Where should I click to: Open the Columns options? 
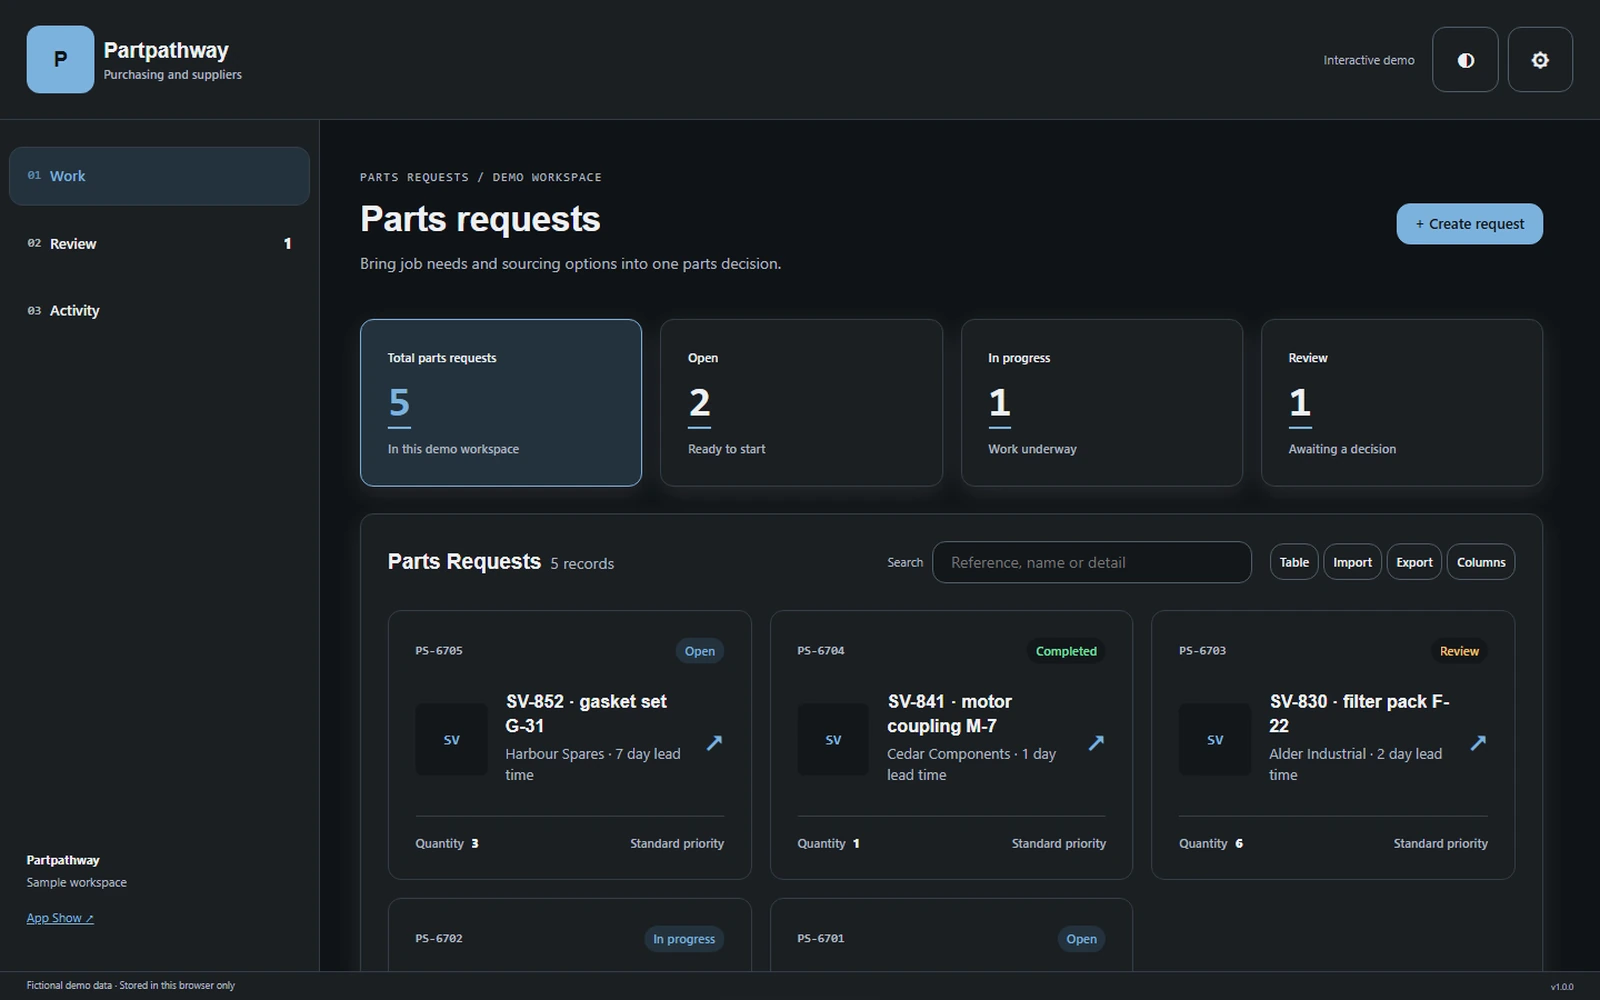click(1481, 562)
